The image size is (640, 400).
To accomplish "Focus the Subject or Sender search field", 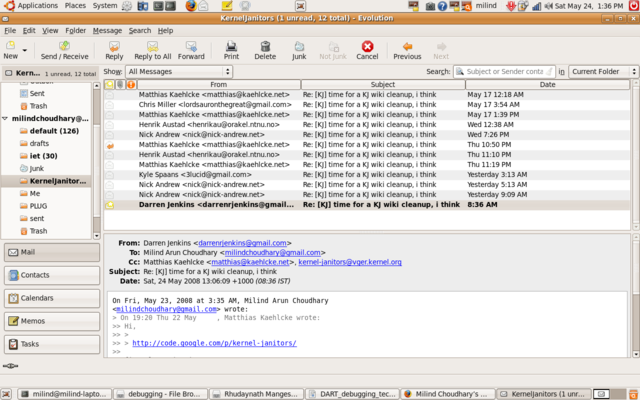I will coord(504,71).
